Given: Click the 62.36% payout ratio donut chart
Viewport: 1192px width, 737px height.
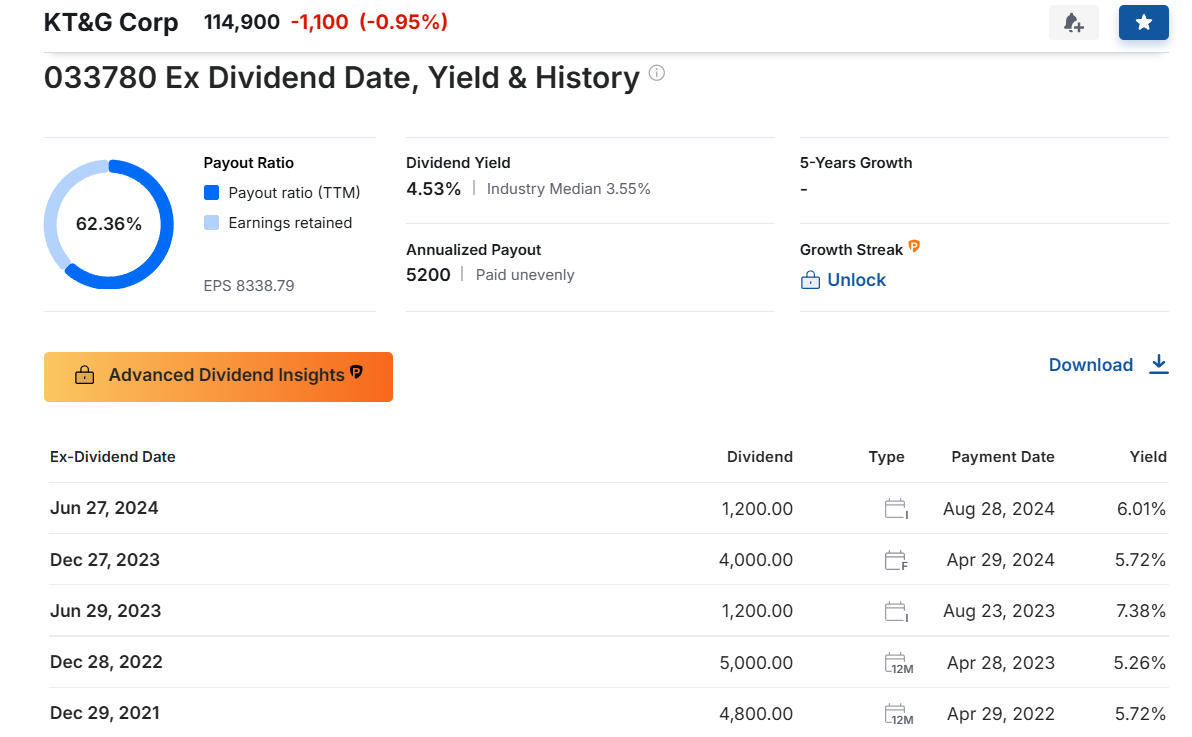Looking at the screenshot, I should point(109,224).
